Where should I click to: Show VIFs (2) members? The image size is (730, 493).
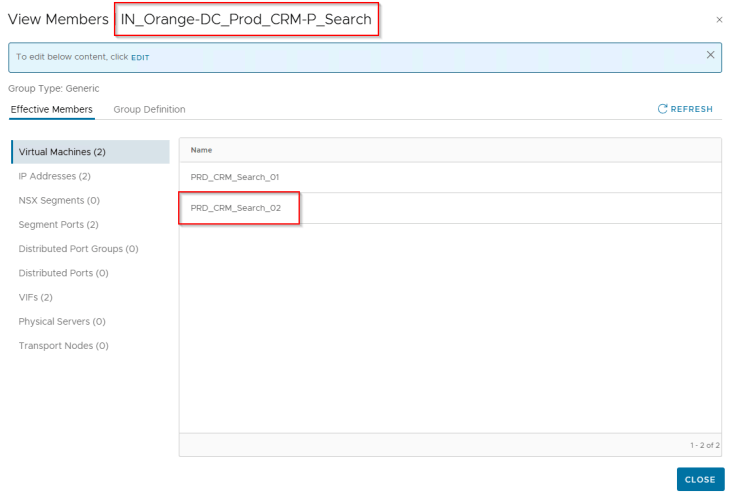coord(35,297)
